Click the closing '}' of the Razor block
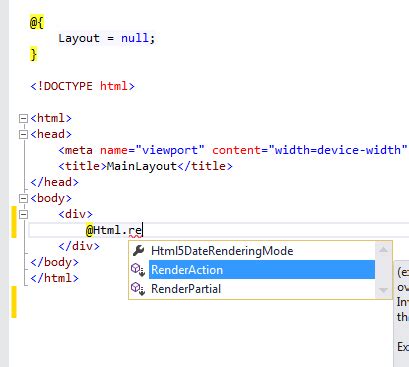The image size is (409, 367). tap(33, 54)
